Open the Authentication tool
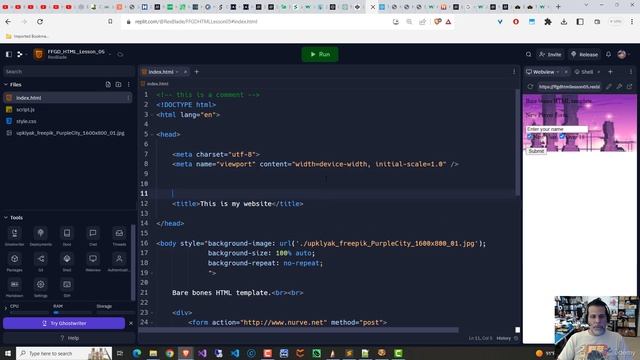Image resolution: width=640 pixels, height=360 pixels. 119,262
